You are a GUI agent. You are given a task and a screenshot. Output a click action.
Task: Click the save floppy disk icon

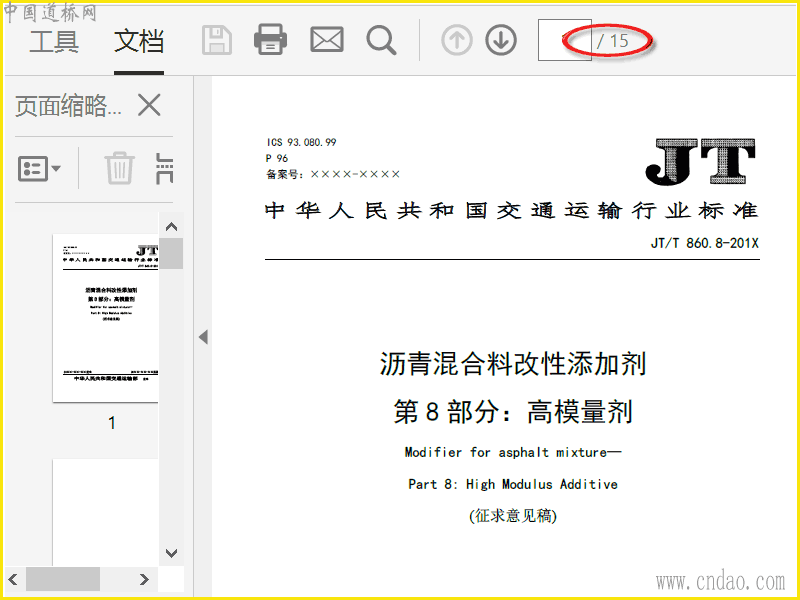217,40
